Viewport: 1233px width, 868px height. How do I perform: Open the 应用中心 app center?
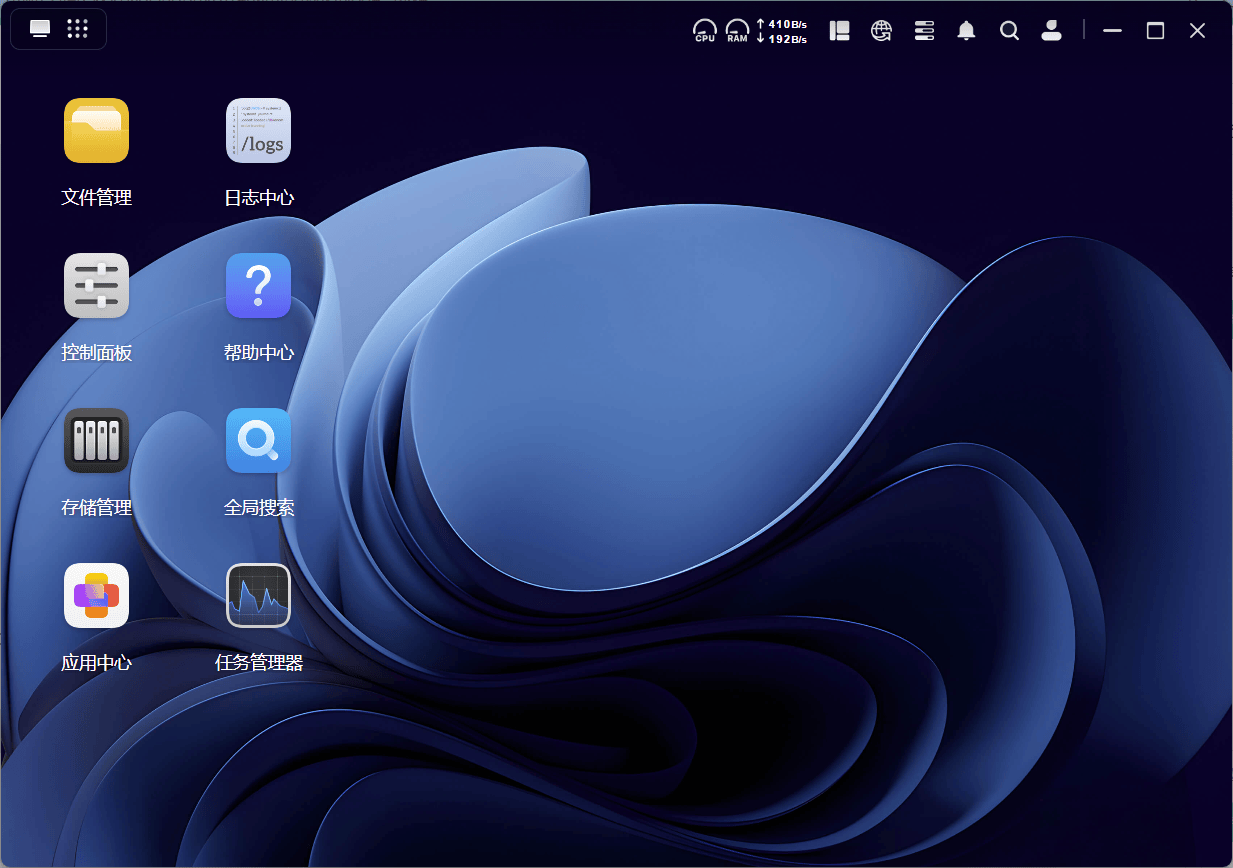pyautogui.click(x=96, y=596)
